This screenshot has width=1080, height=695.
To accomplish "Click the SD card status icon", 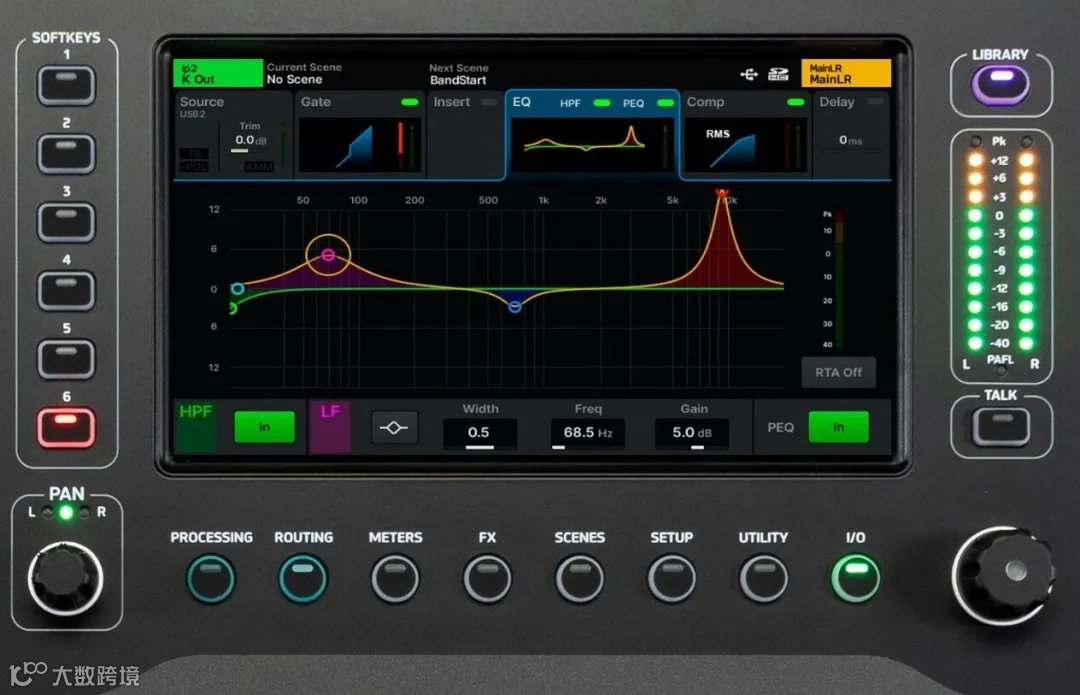I will click(x=778, y=74).
